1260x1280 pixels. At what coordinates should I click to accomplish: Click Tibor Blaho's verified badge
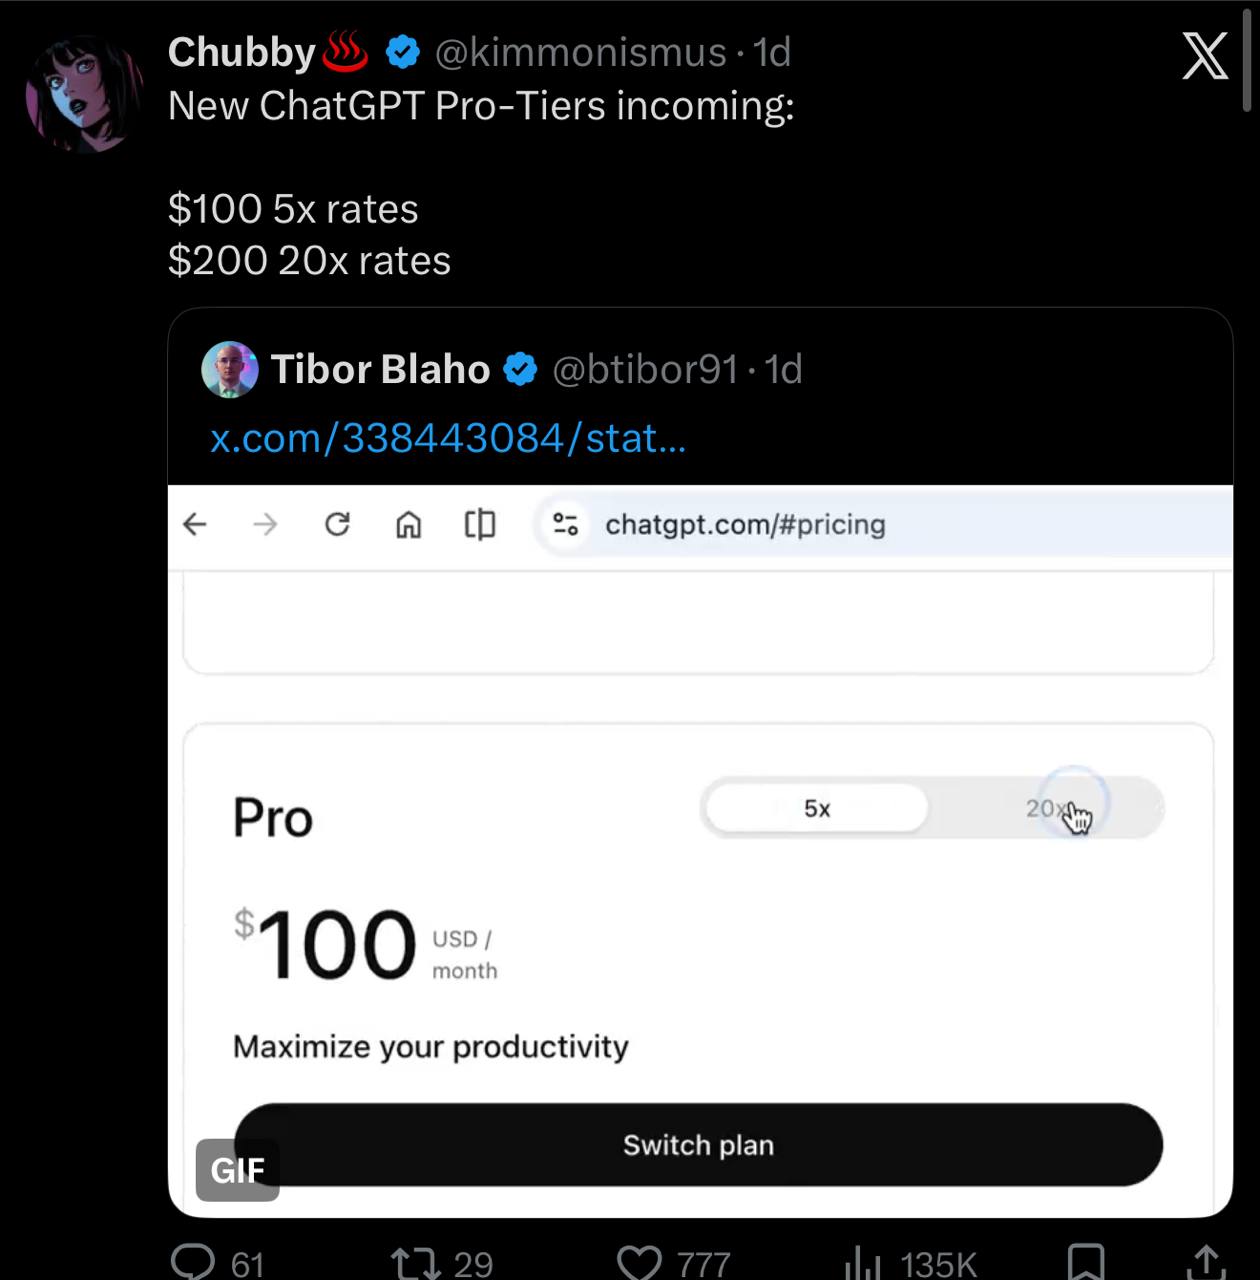520,370
